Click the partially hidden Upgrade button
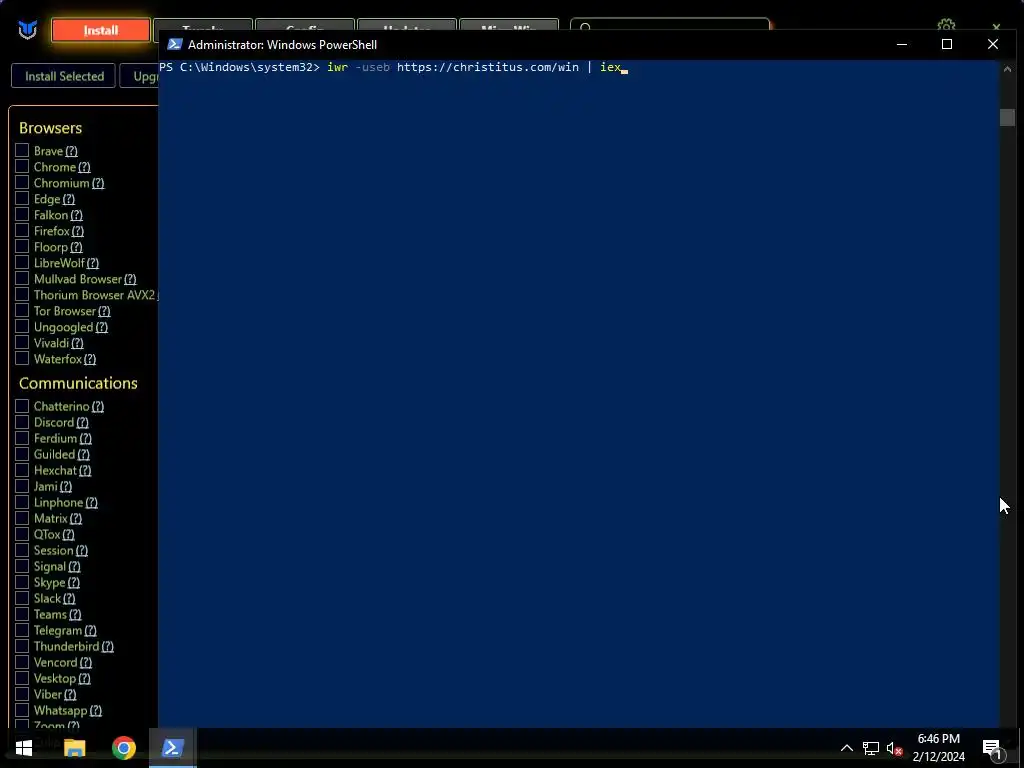1024x768 pixels. tap(139, 76)
